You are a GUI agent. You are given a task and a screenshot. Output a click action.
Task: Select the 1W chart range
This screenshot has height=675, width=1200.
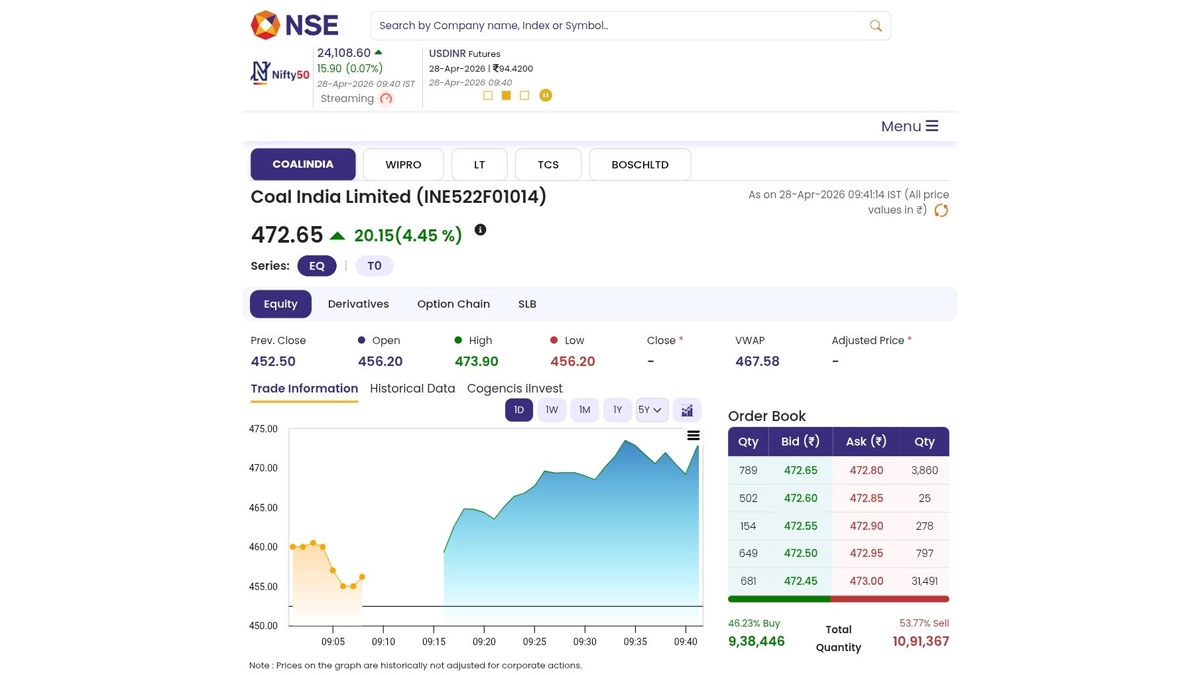pyautogui.click(x=551, y=410)
